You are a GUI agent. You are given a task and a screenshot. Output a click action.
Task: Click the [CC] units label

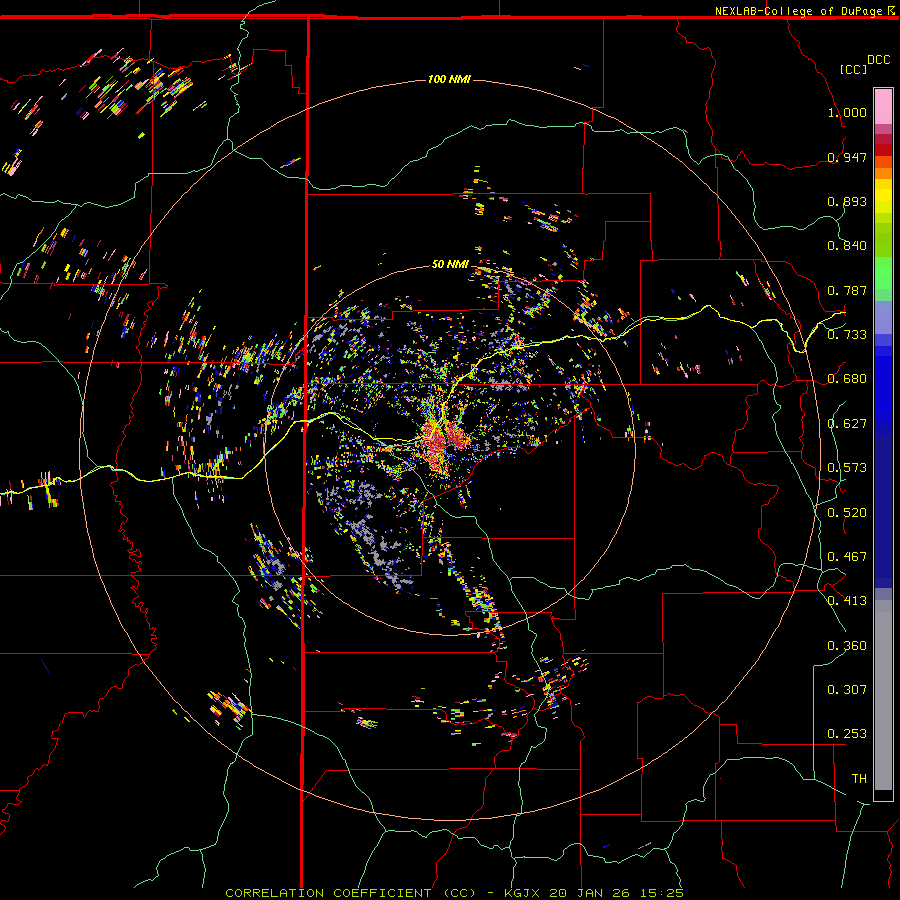[853, 69]
